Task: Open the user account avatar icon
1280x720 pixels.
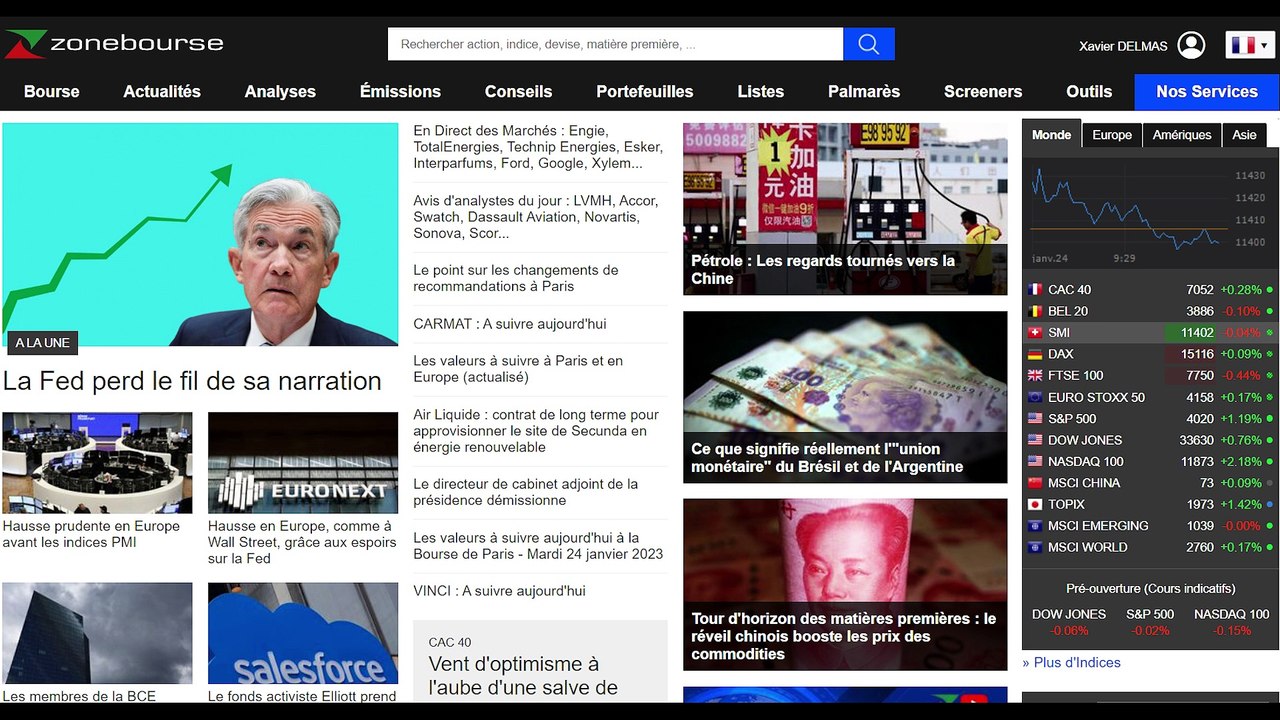Action: (x=1191, y=45)
